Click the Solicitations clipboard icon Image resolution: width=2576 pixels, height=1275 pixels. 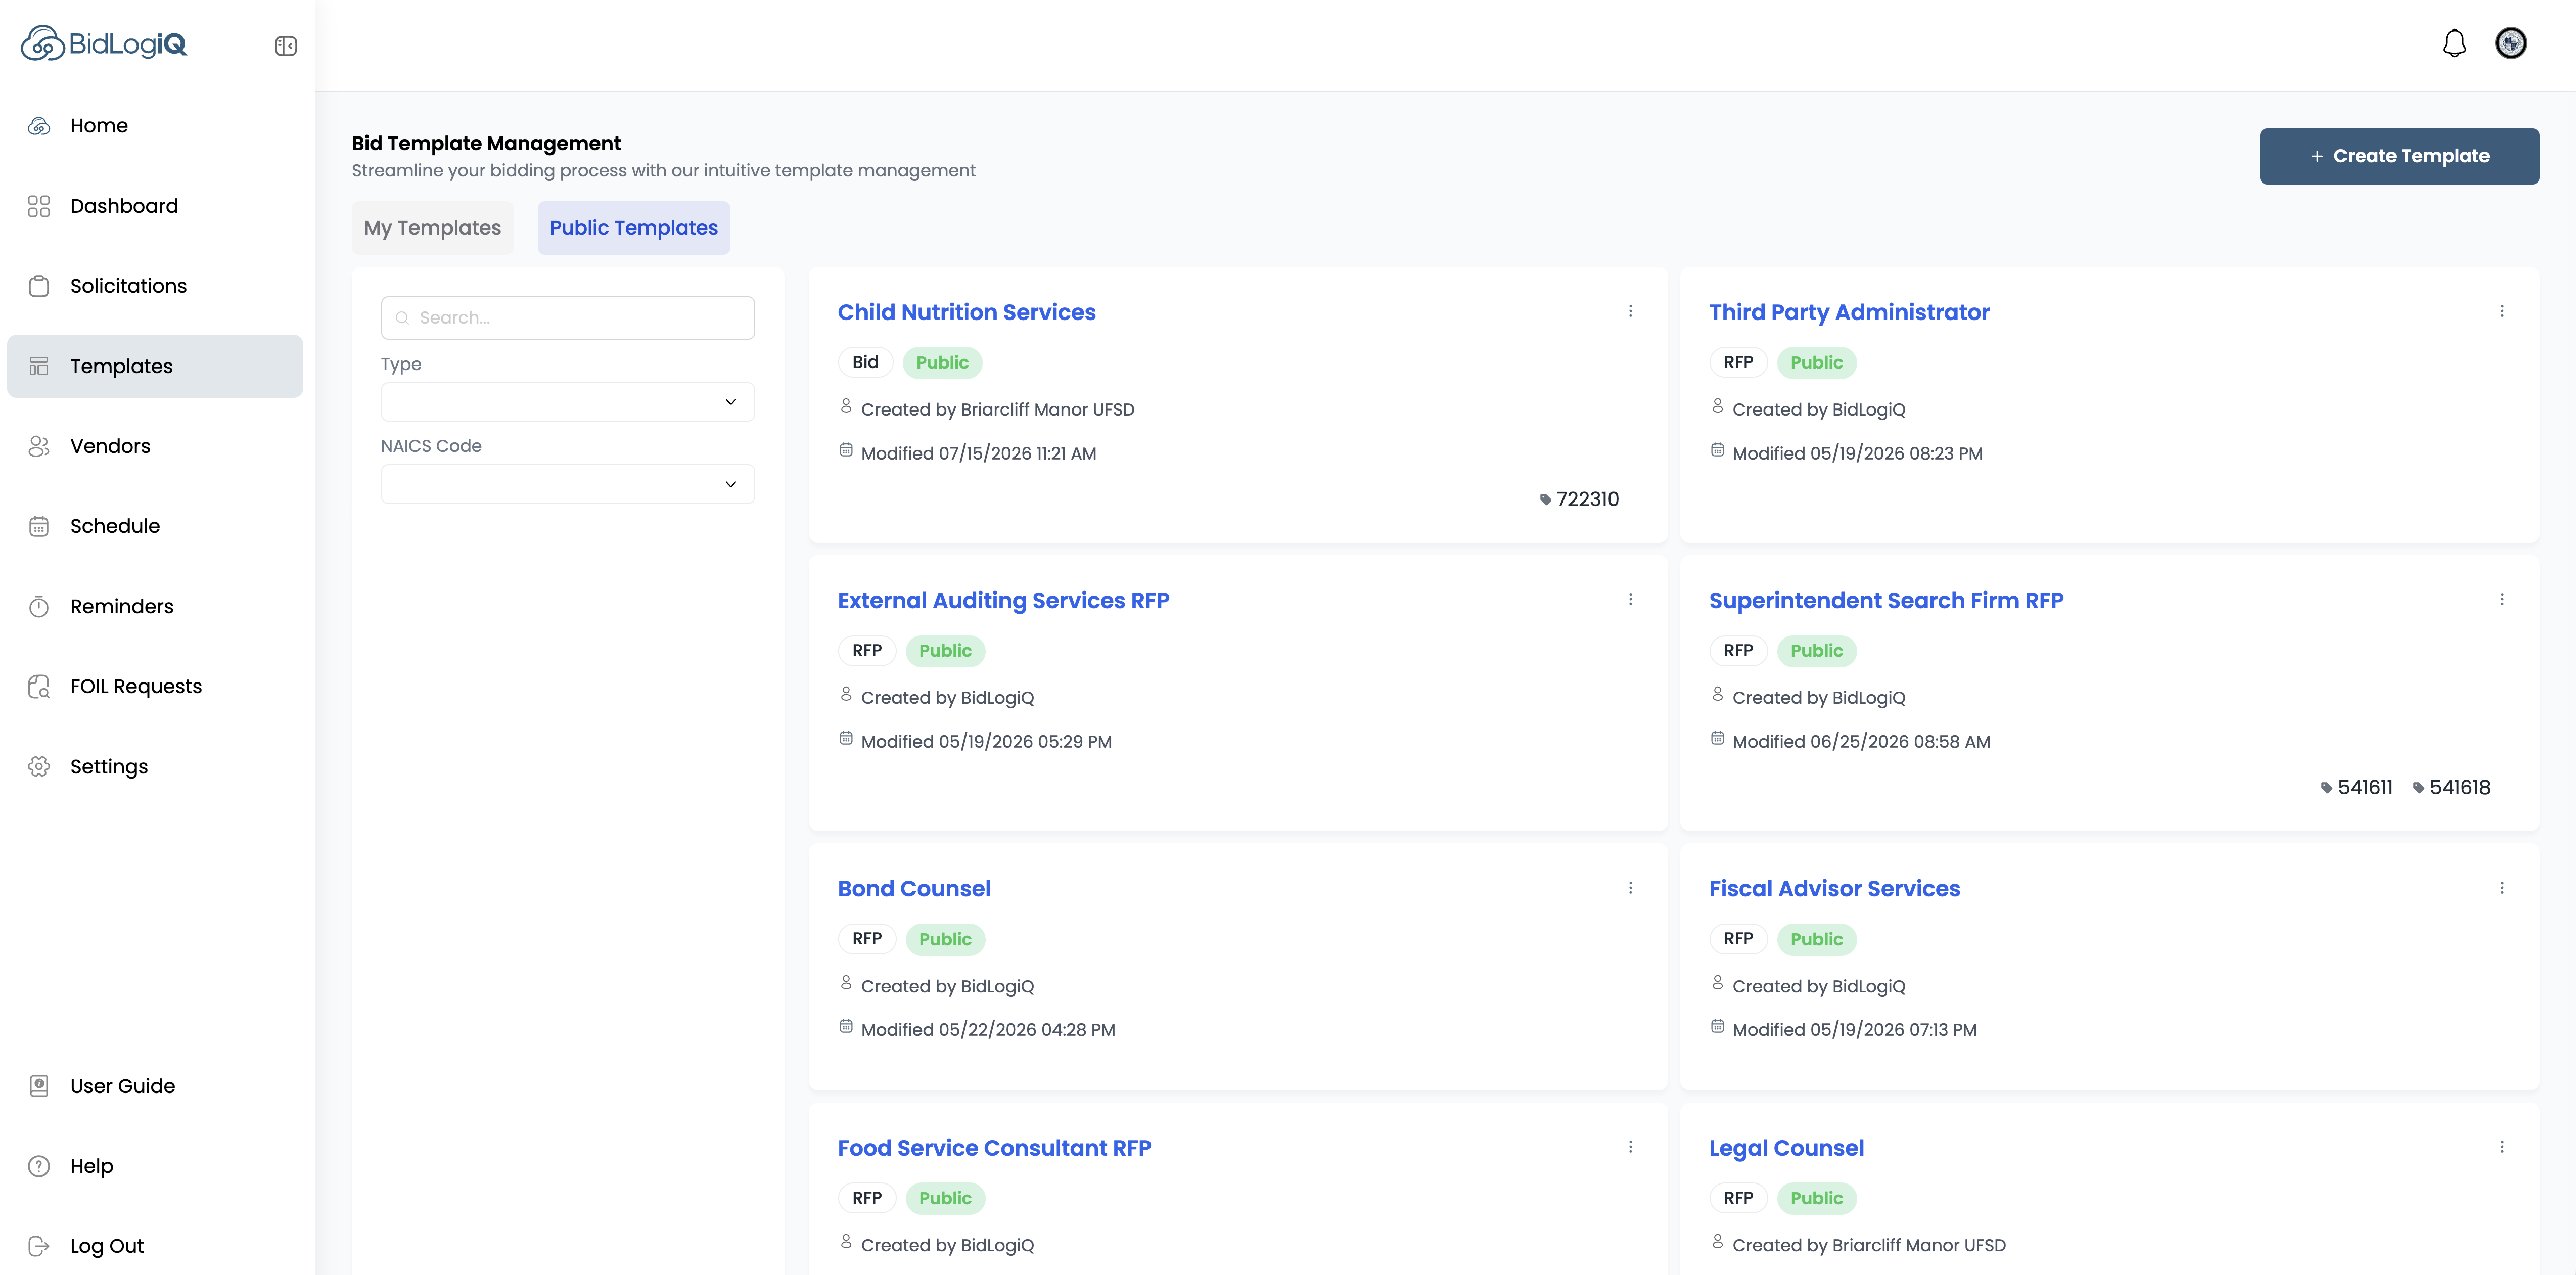[x=39, y=286]
